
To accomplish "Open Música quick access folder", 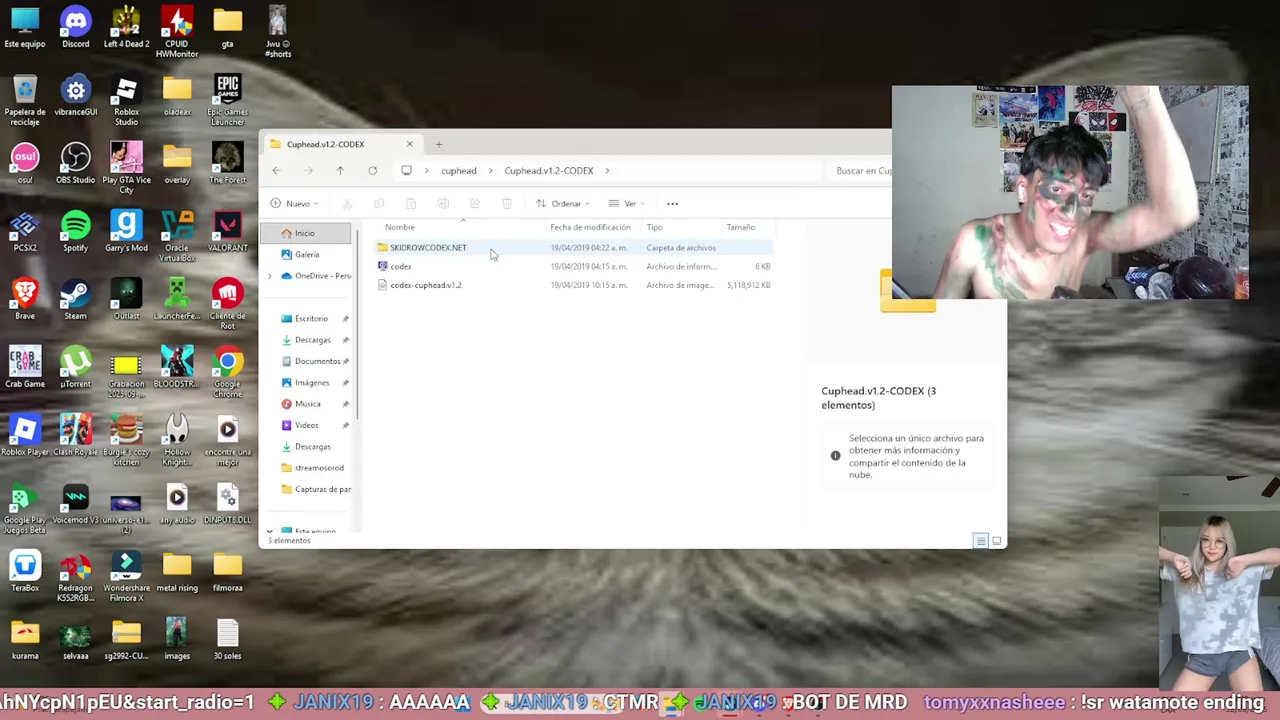I will coord(306,404).
